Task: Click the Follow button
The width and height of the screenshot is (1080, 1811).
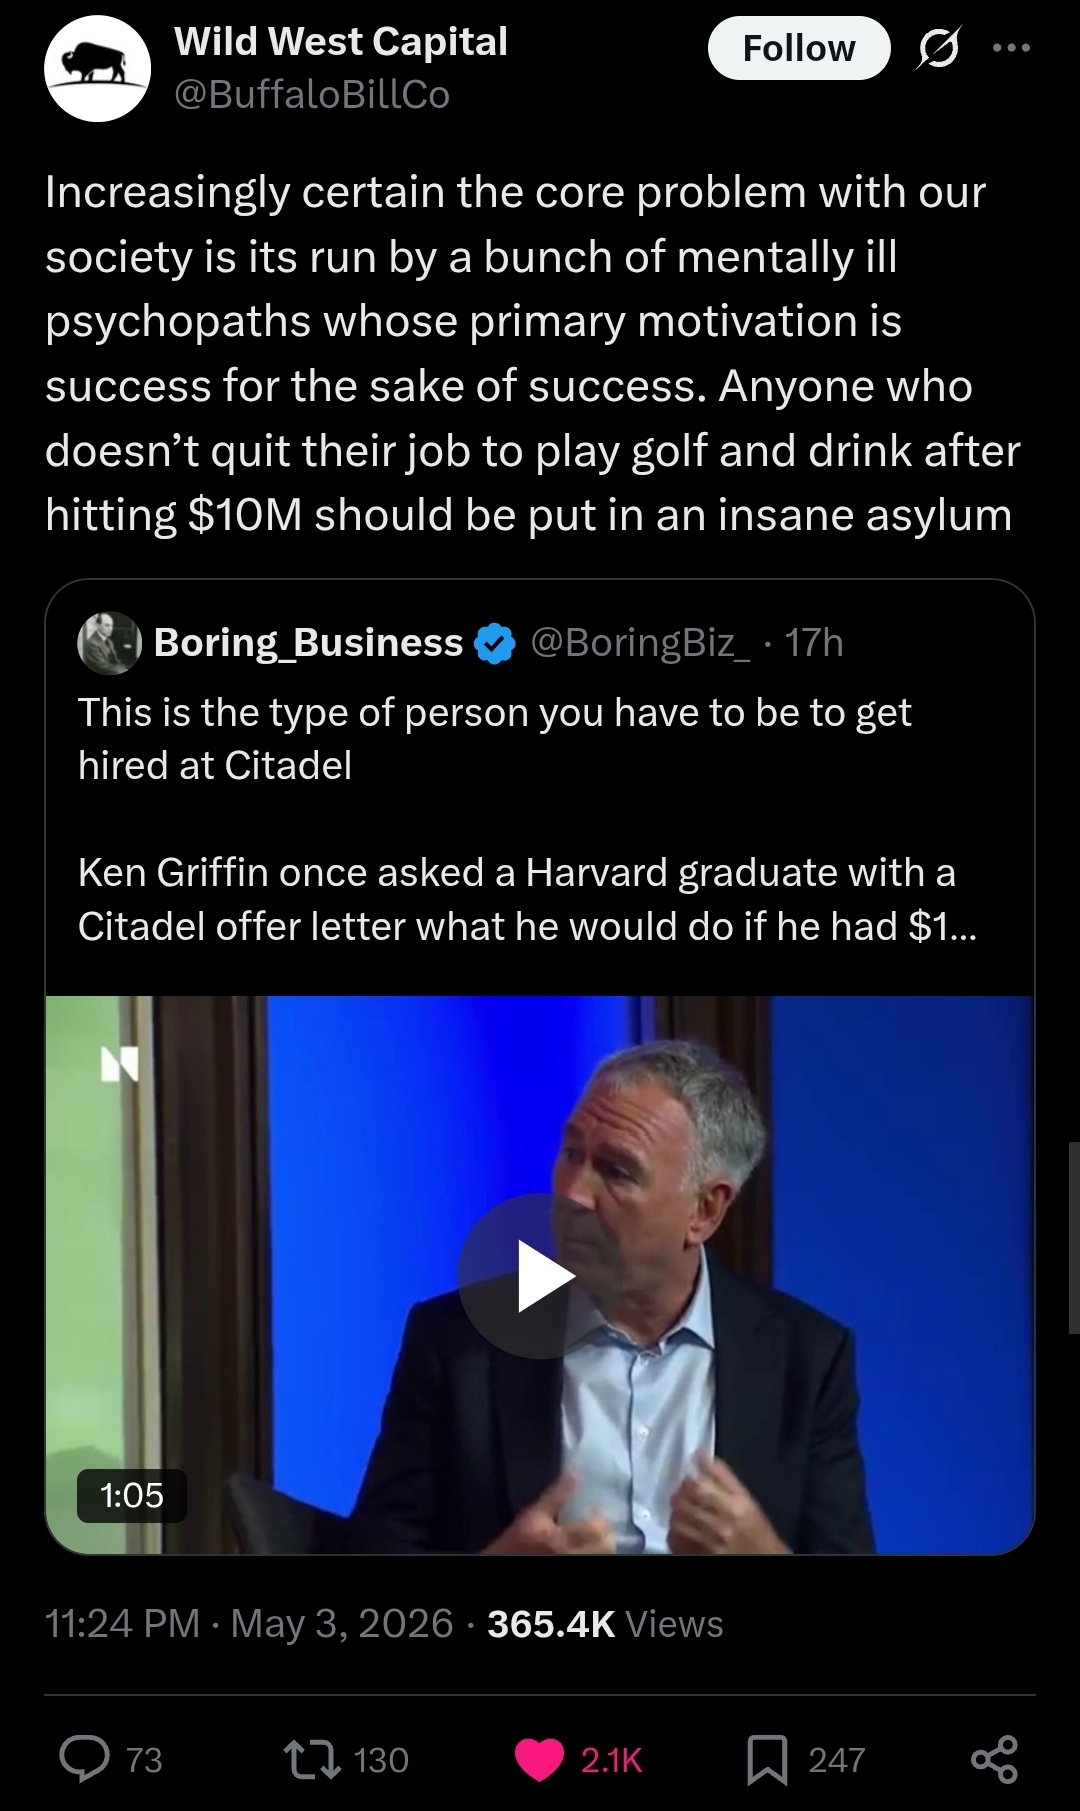Action: click(799, 48)
